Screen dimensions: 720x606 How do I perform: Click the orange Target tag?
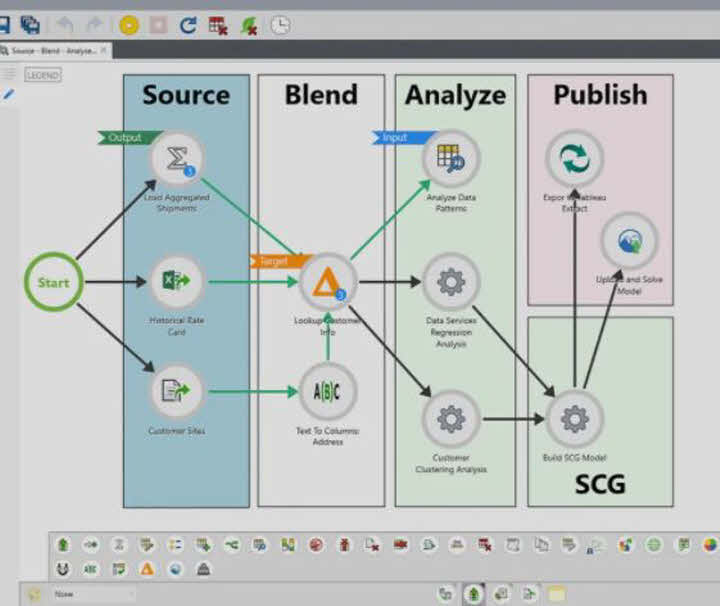tap(276, 261)
